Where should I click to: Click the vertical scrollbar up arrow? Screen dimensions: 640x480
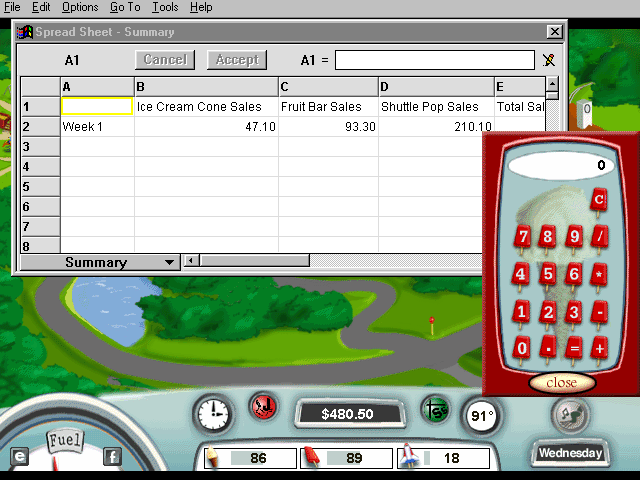point(552,84)
